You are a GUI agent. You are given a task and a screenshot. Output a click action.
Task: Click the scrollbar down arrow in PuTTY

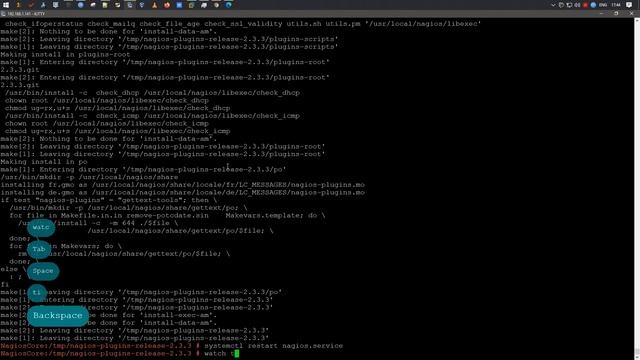coord(637,357)
